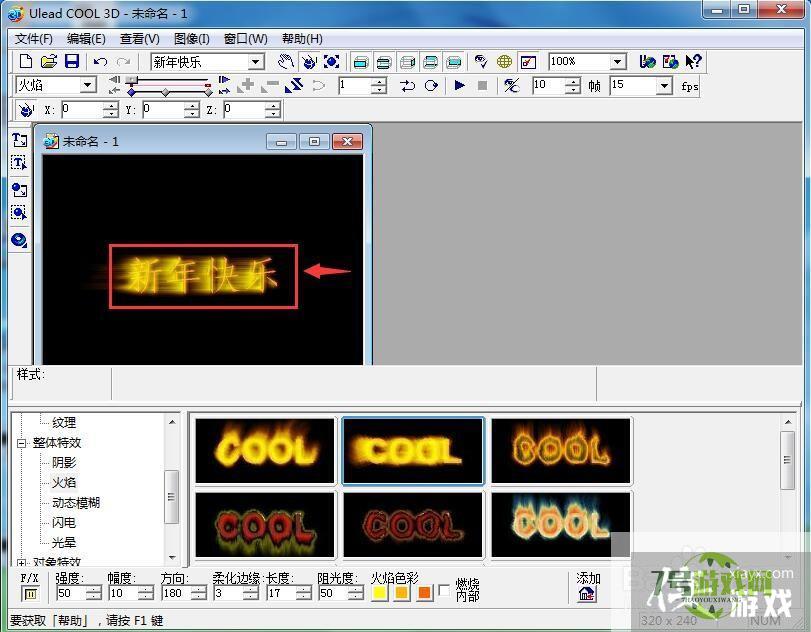Viewport: 811px width, 632px height.
Task: Toggle the second teal display mode button
Action: click(384, 62)
